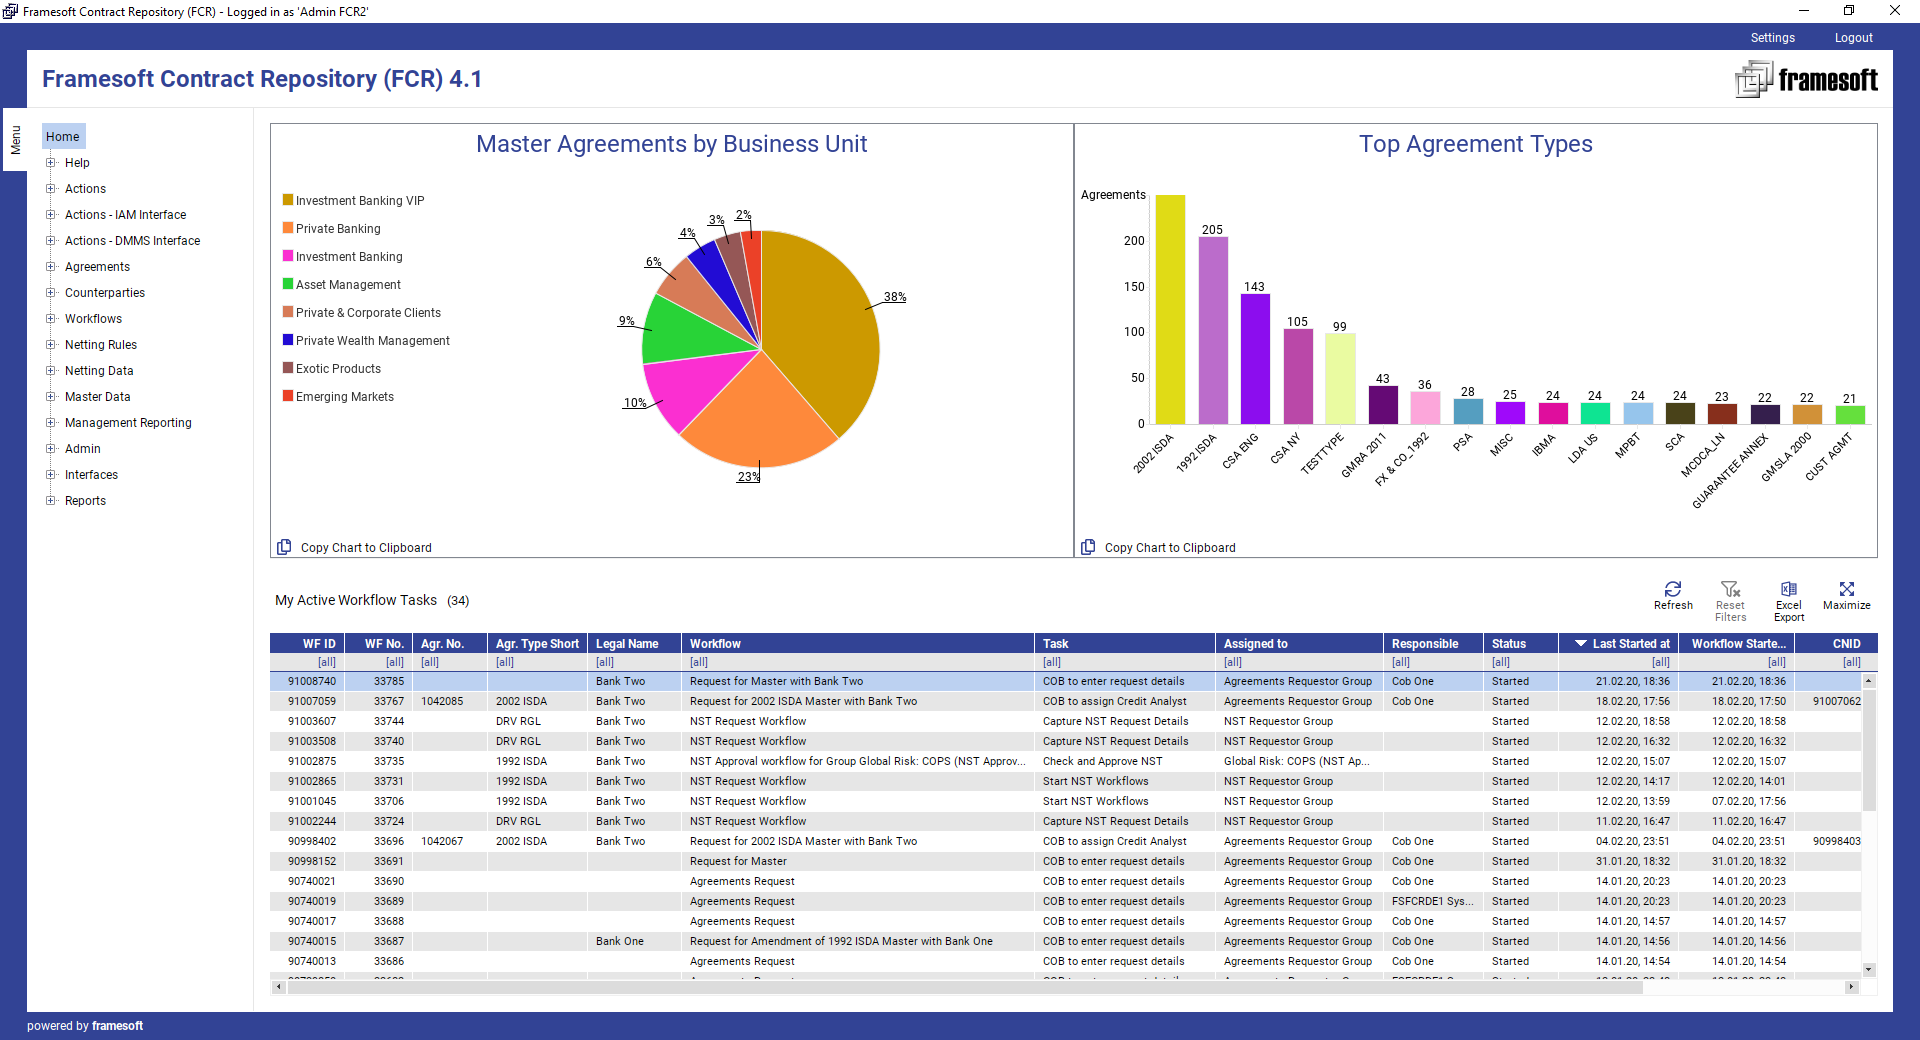
Task: Click CNID value 91007062
Action: [1837, 701]
